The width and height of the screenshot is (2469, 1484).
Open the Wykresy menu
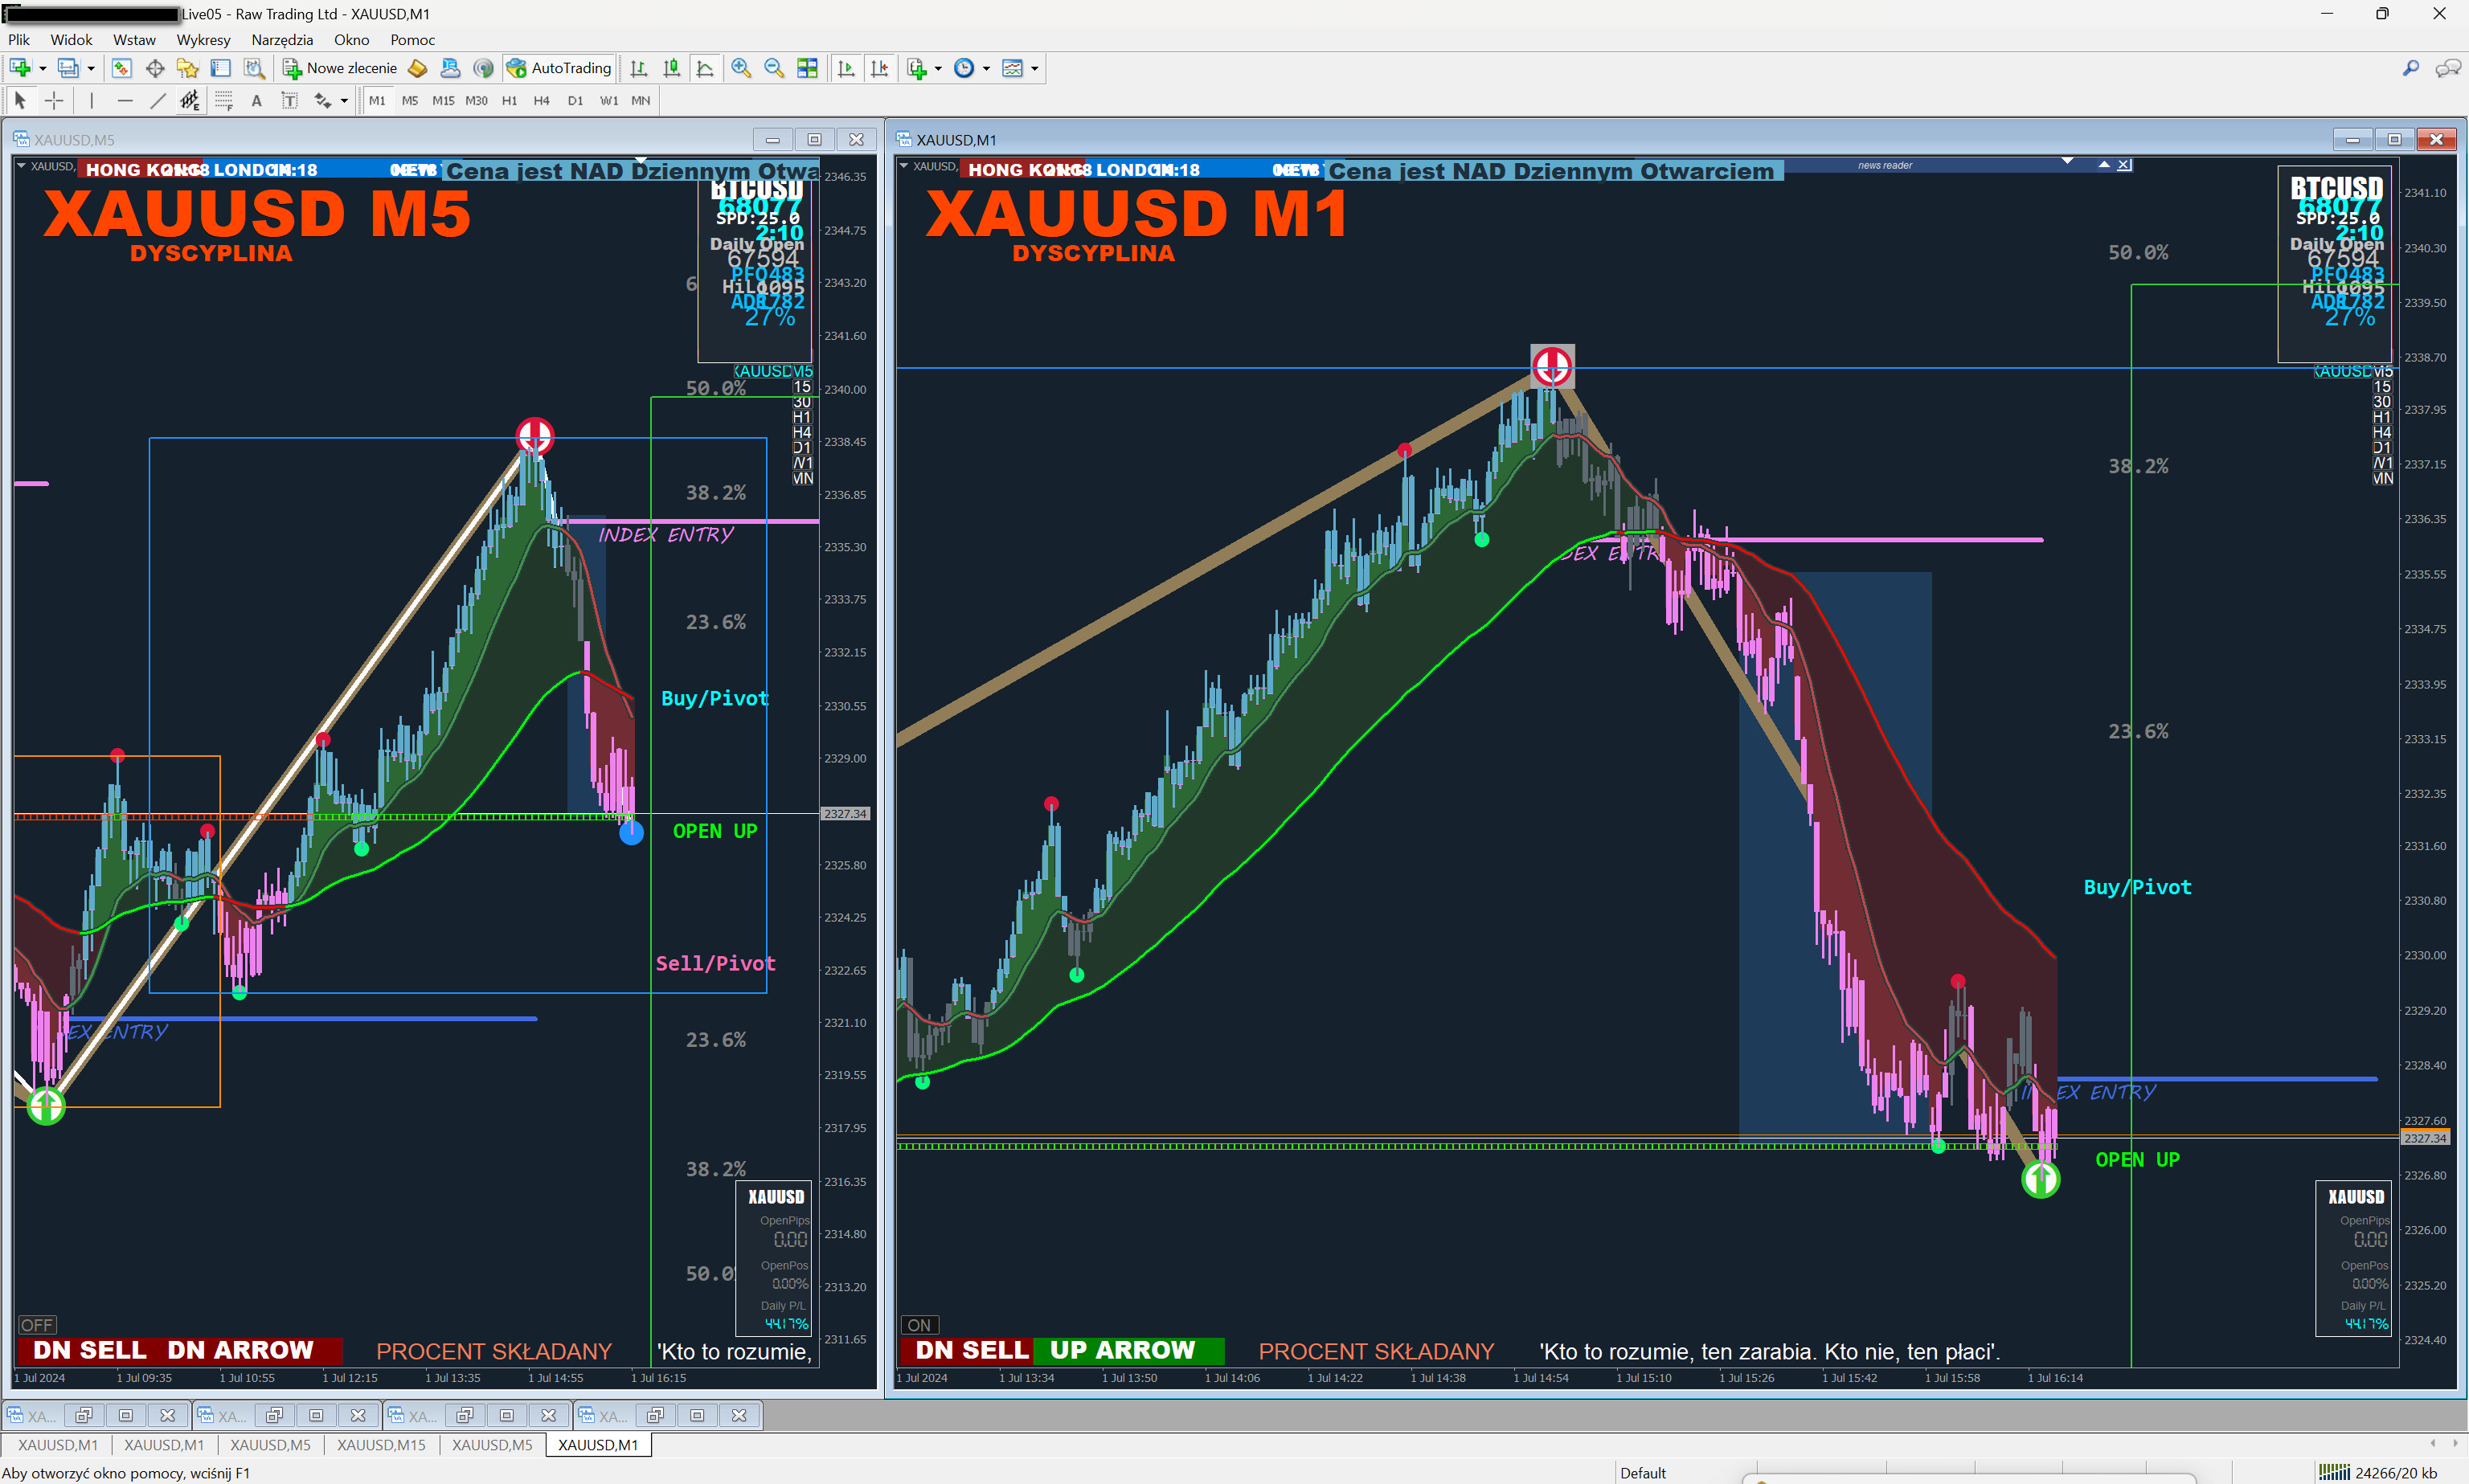(203, 40)
